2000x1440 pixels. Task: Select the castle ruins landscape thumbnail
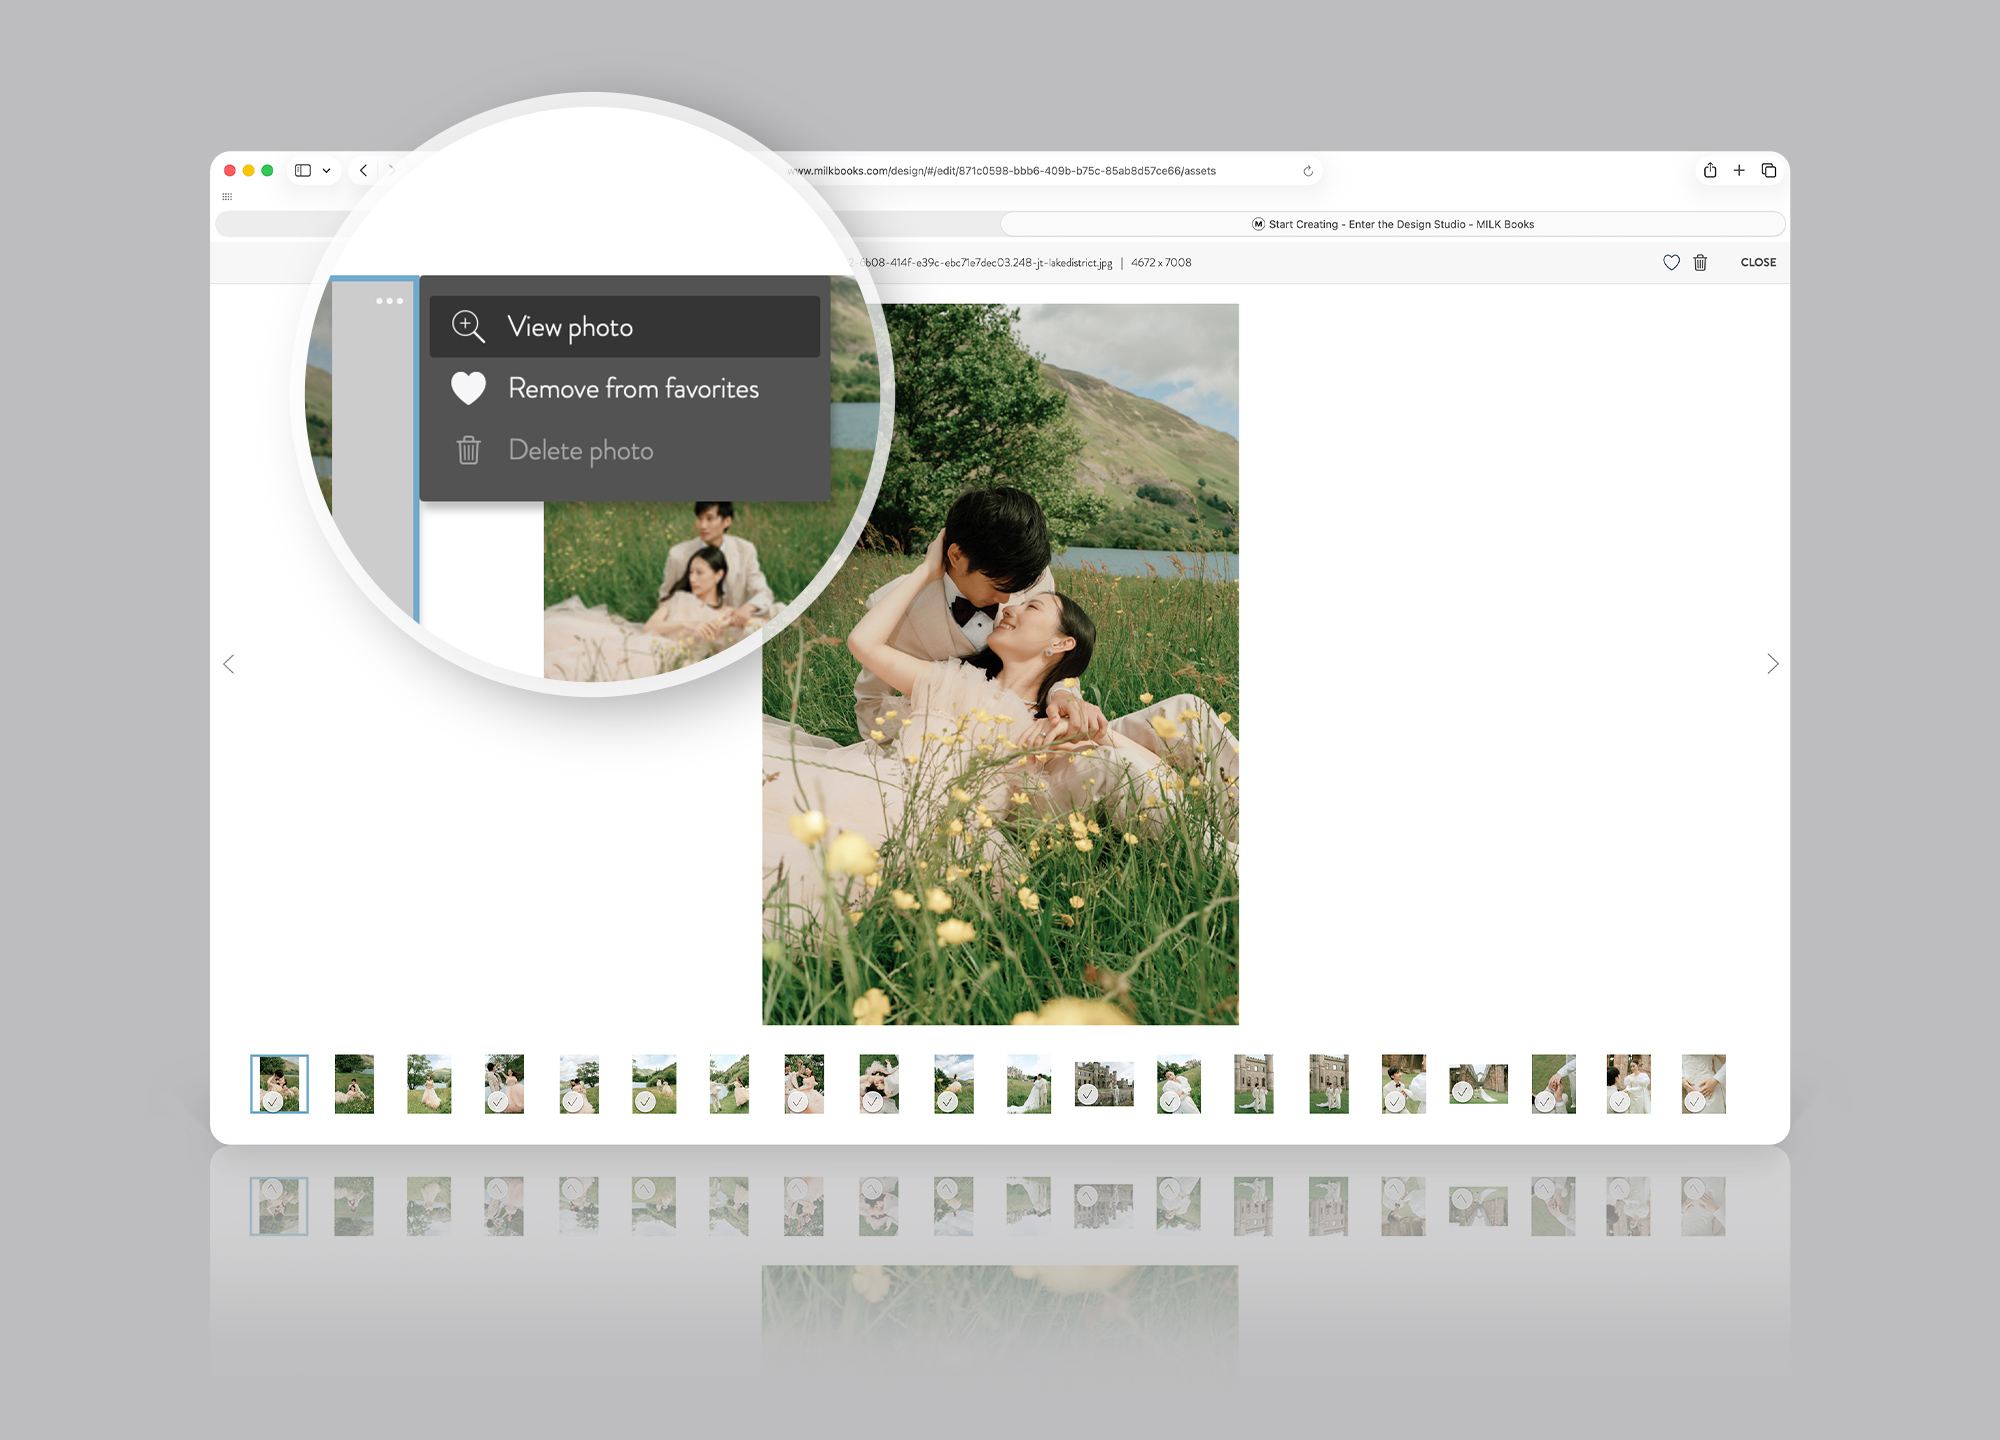tap(1104, 1084)
